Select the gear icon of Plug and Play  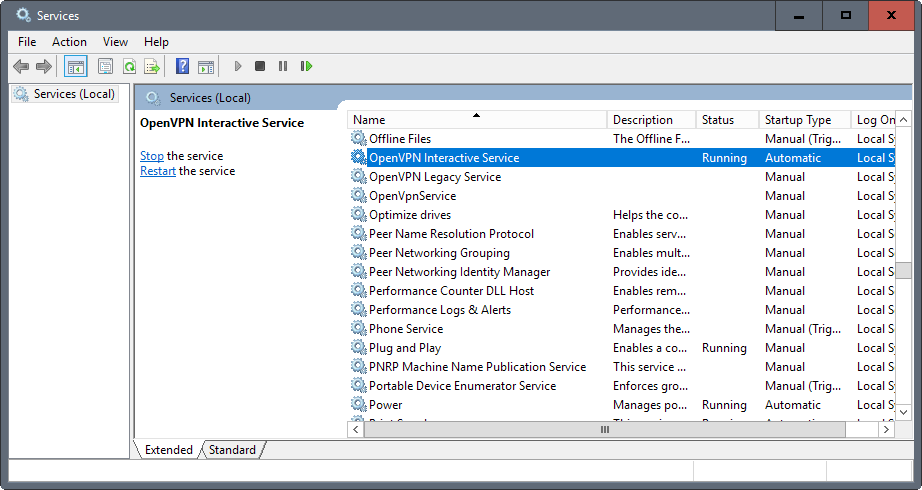click(359, 348)
